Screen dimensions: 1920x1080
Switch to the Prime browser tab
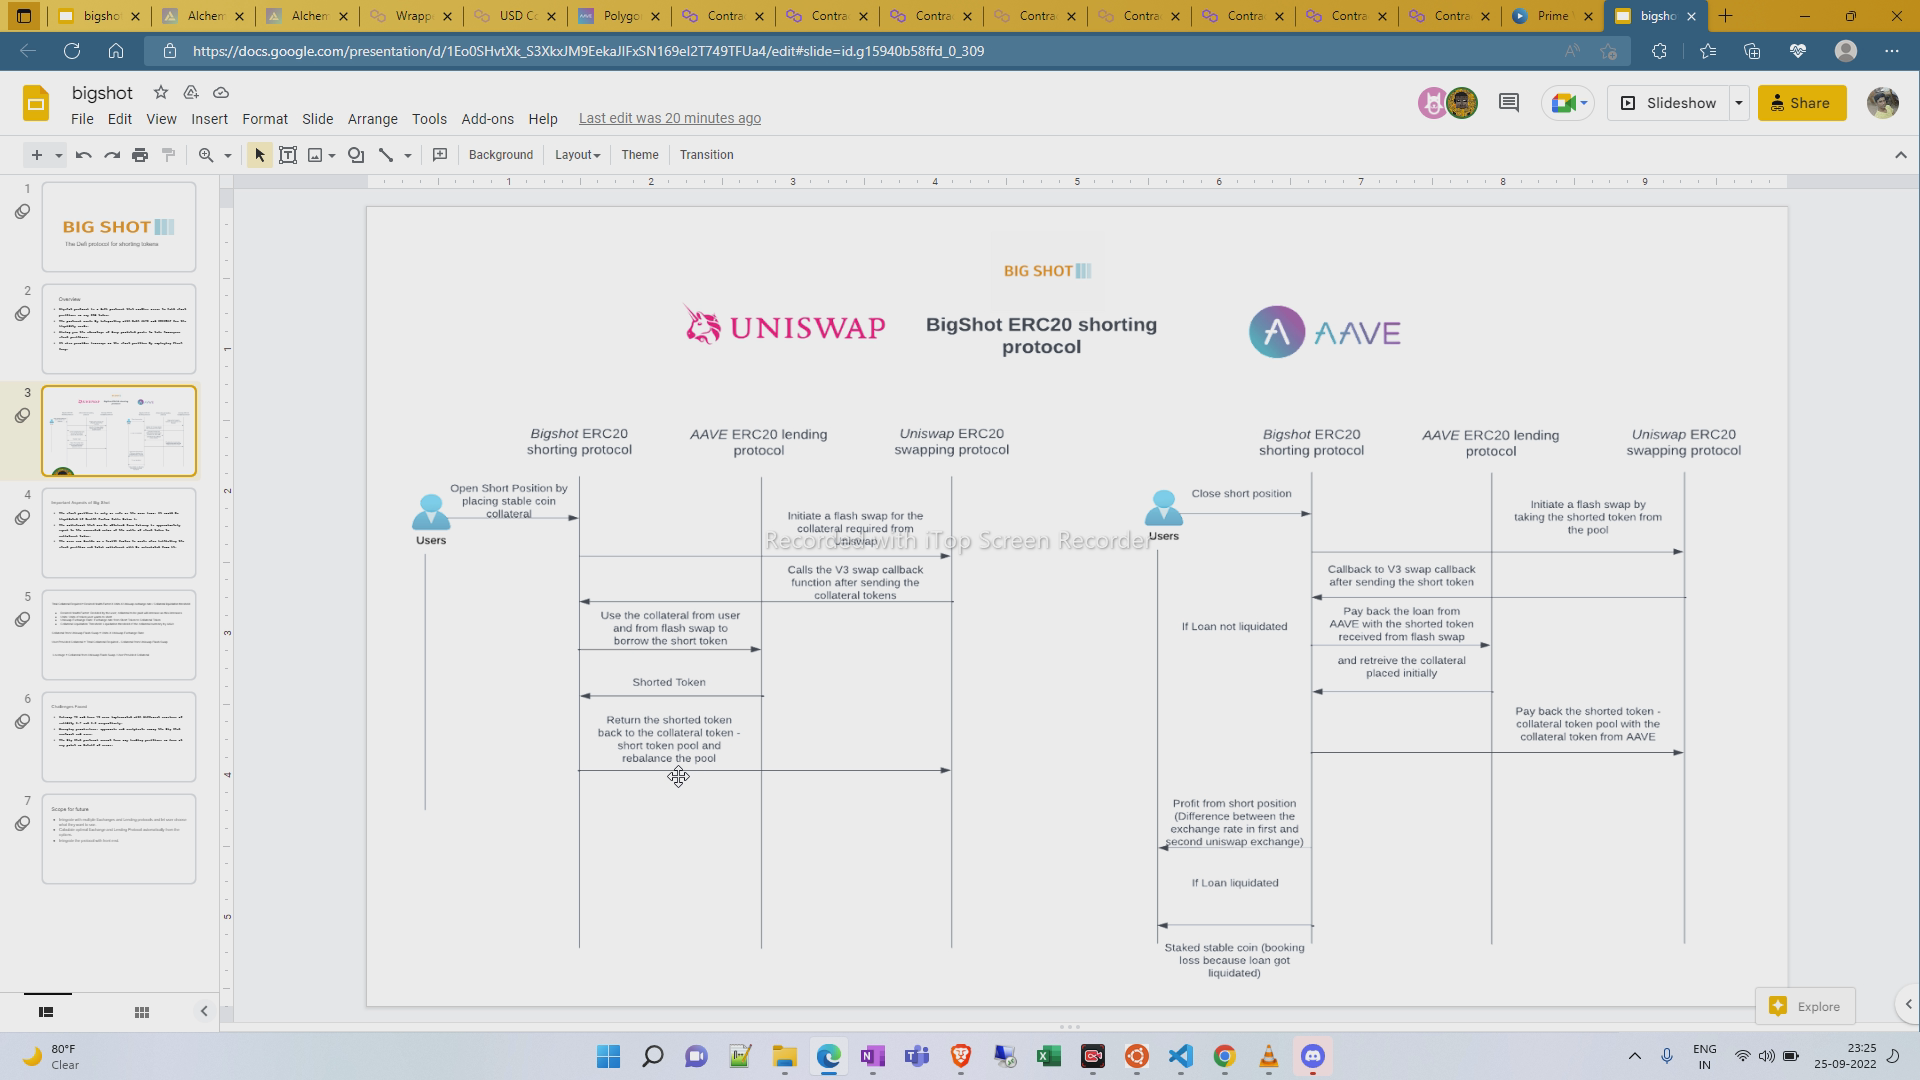coord(1552,16)
